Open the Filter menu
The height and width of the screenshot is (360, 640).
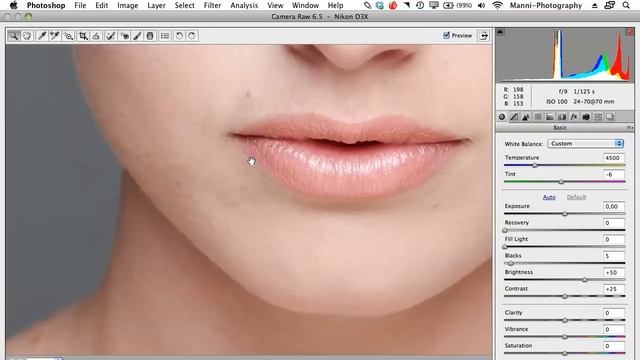(x=212, y=5)
